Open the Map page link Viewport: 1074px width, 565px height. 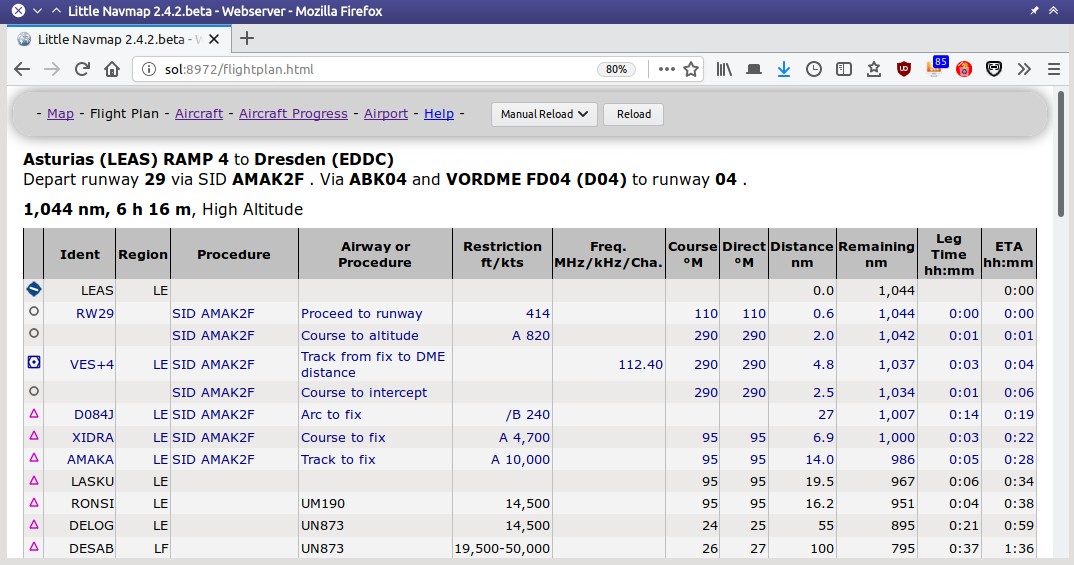[x=60, y=114]
